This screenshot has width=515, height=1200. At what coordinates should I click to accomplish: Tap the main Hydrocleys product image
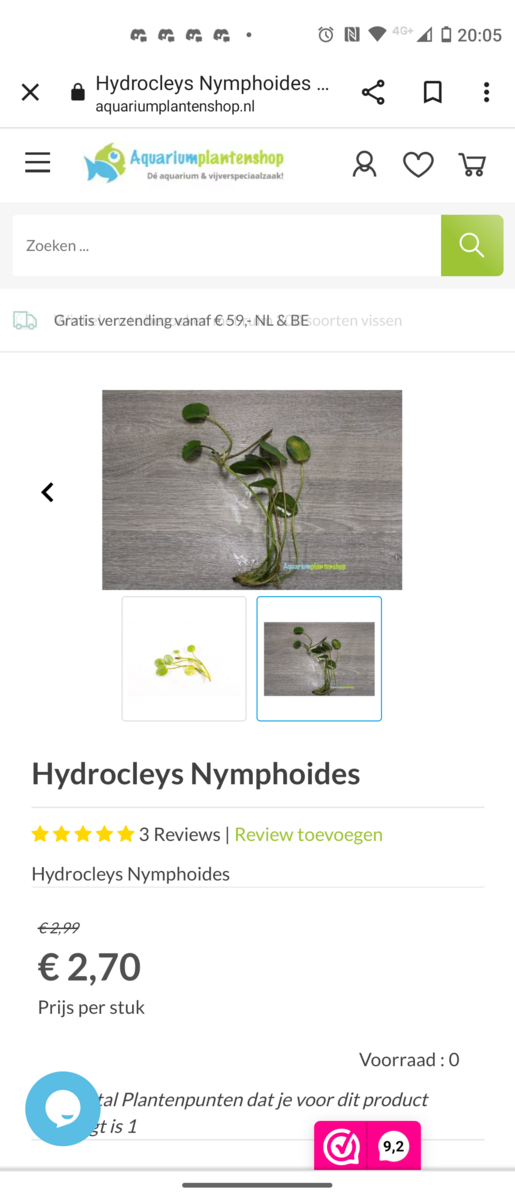click(x=252, y=490)
